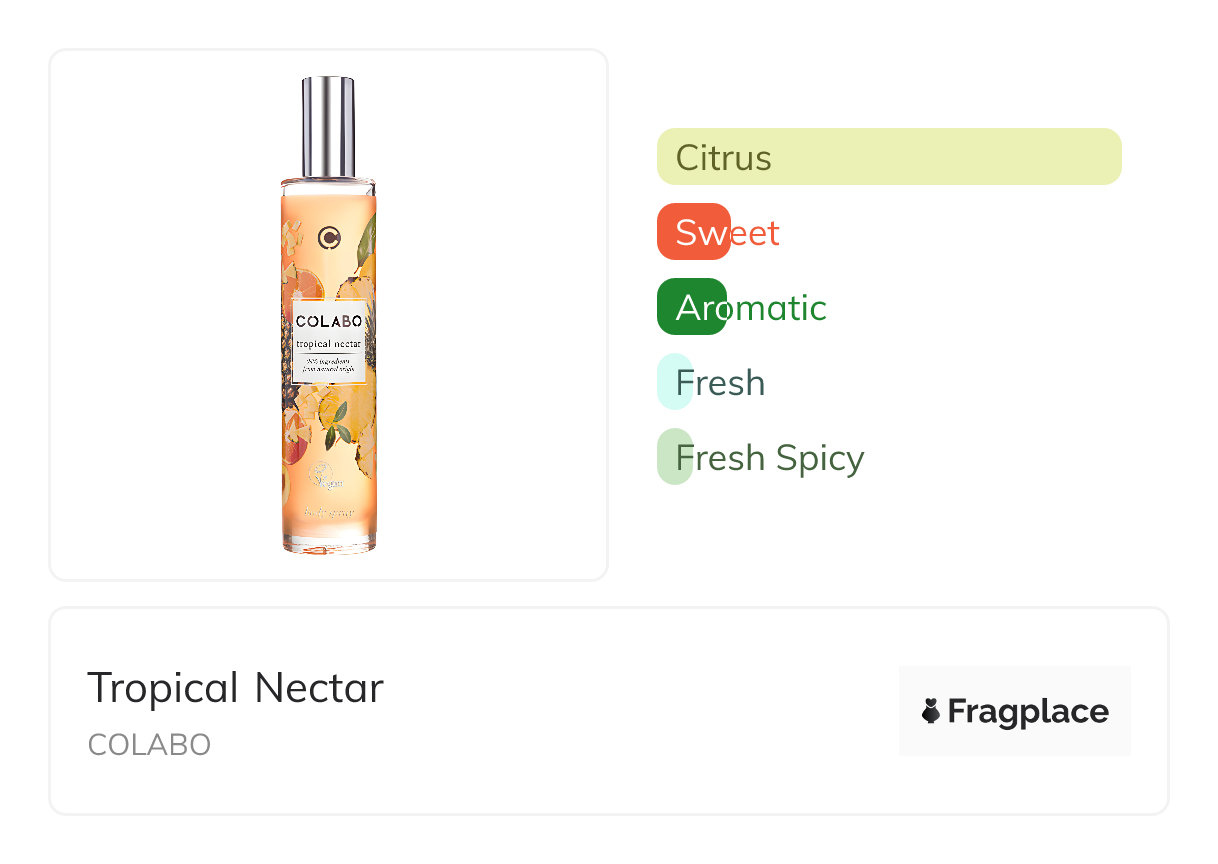Click the white COLABO label on bottle
Viewport: 1218px width, 864px height.
coord(329,341)
